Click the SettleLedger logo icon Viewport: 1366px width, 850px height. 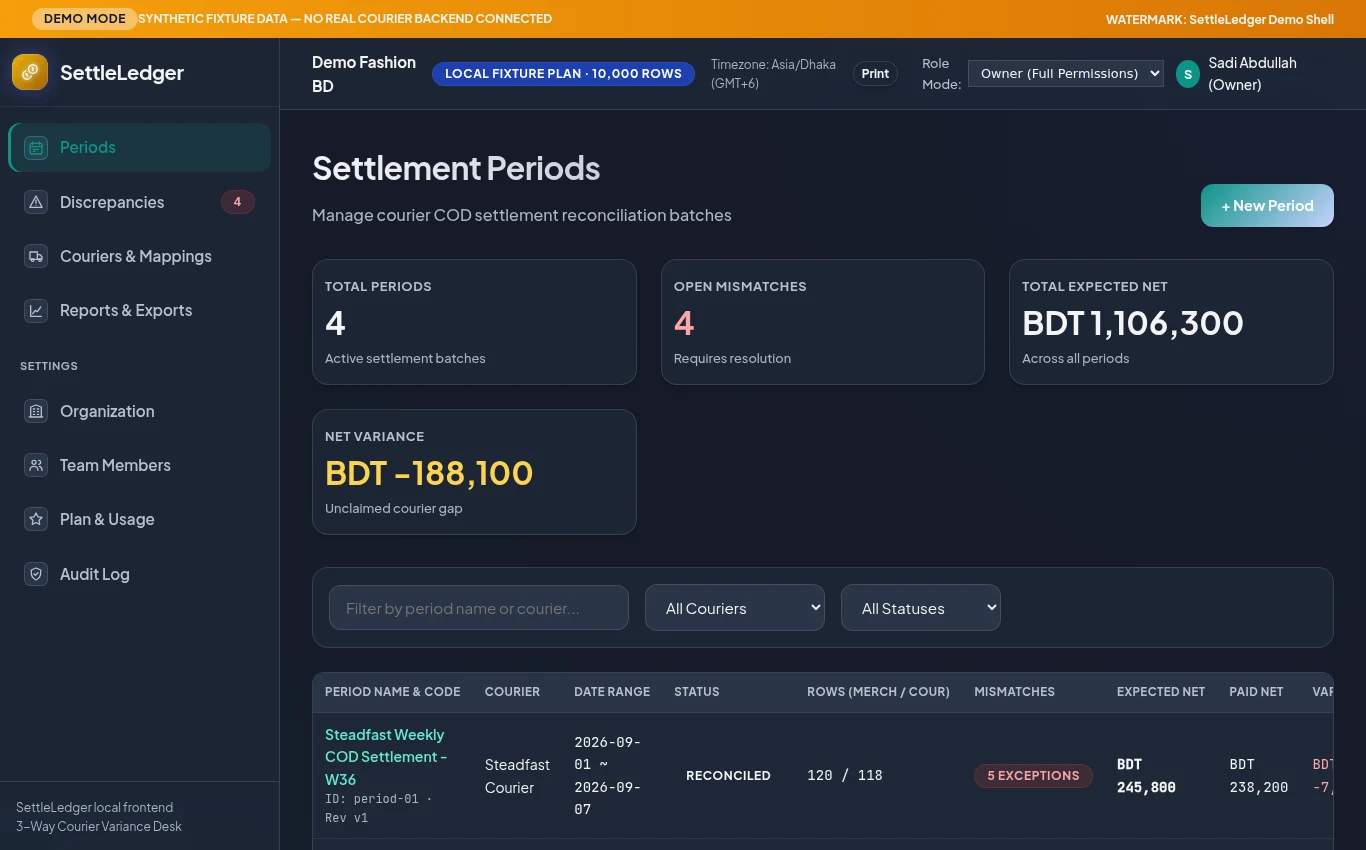click(x=30, y=72)
